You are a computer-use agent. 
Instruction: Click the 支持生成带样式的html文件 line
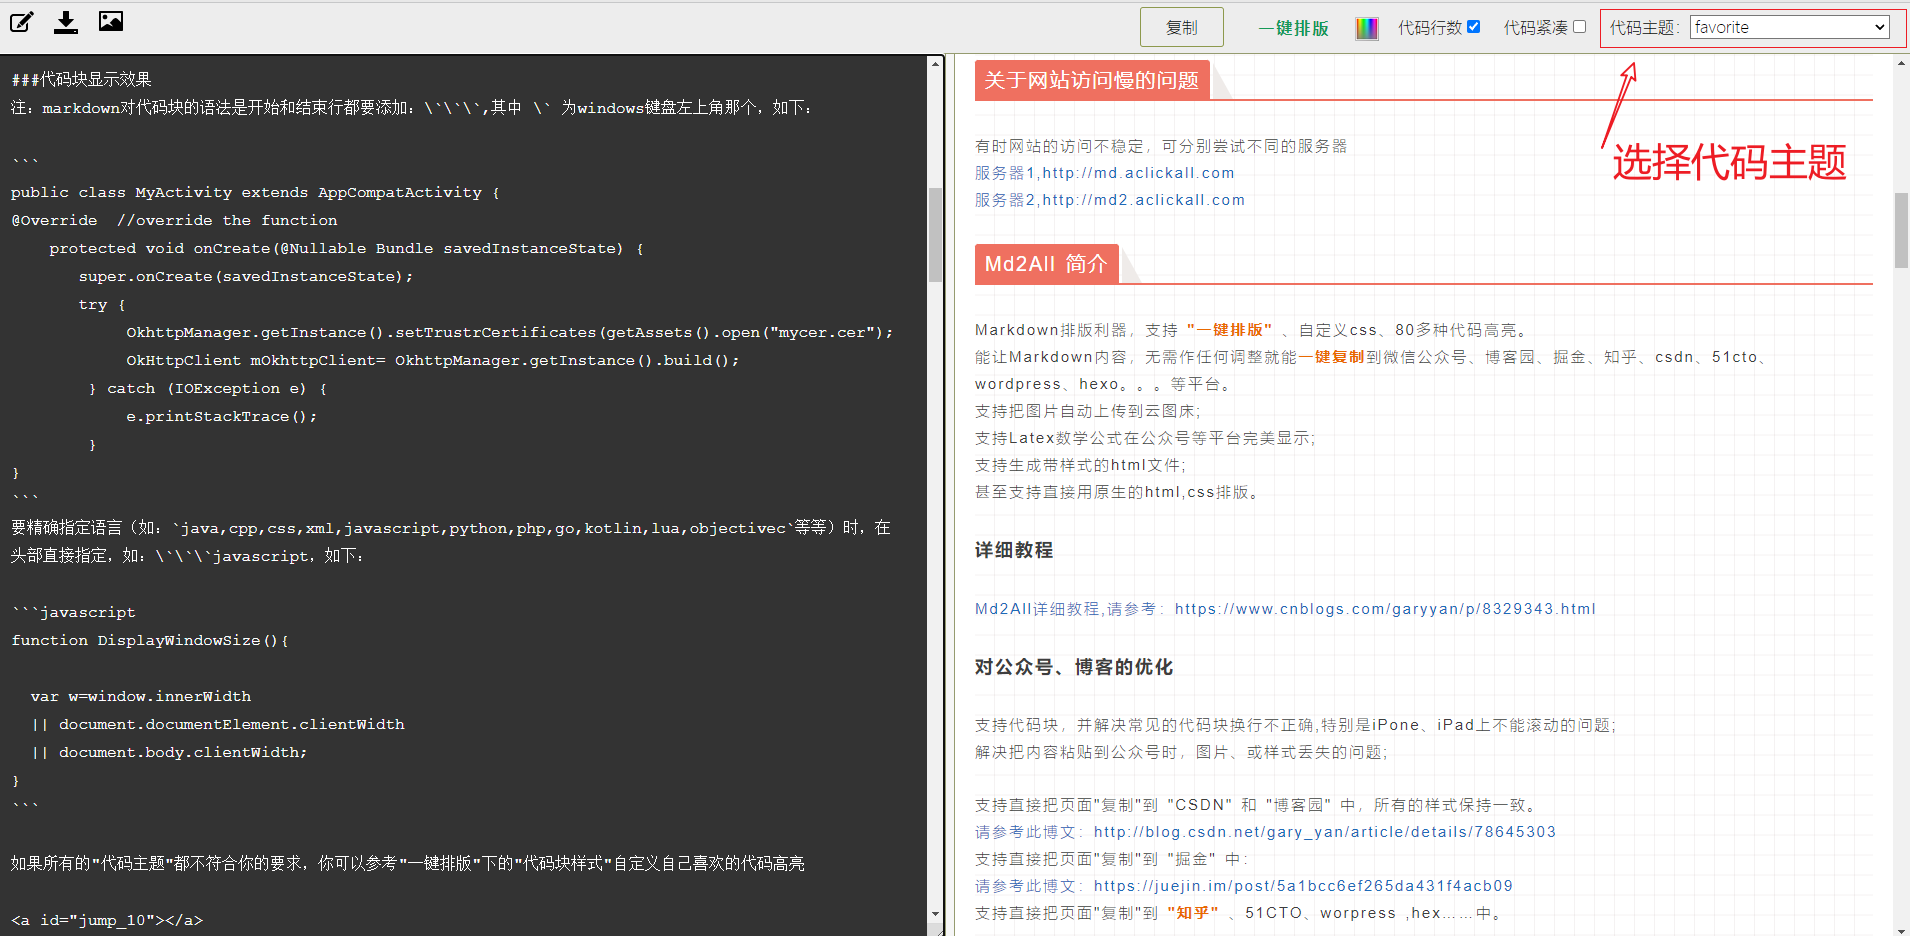tap(1080, 465)
